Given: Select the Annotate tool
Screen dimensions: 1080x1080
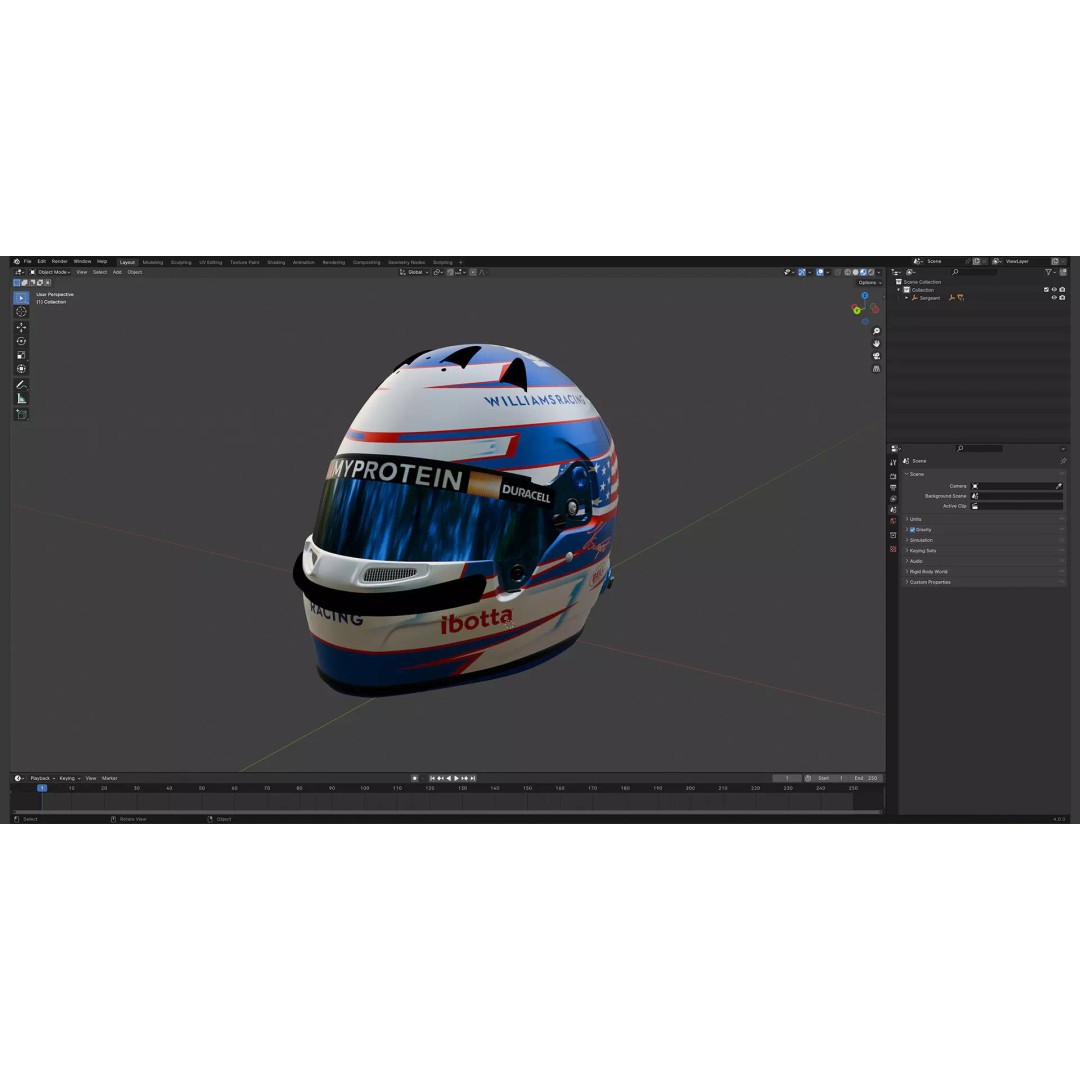Looking at the screenshot, I should coord(21,384).
